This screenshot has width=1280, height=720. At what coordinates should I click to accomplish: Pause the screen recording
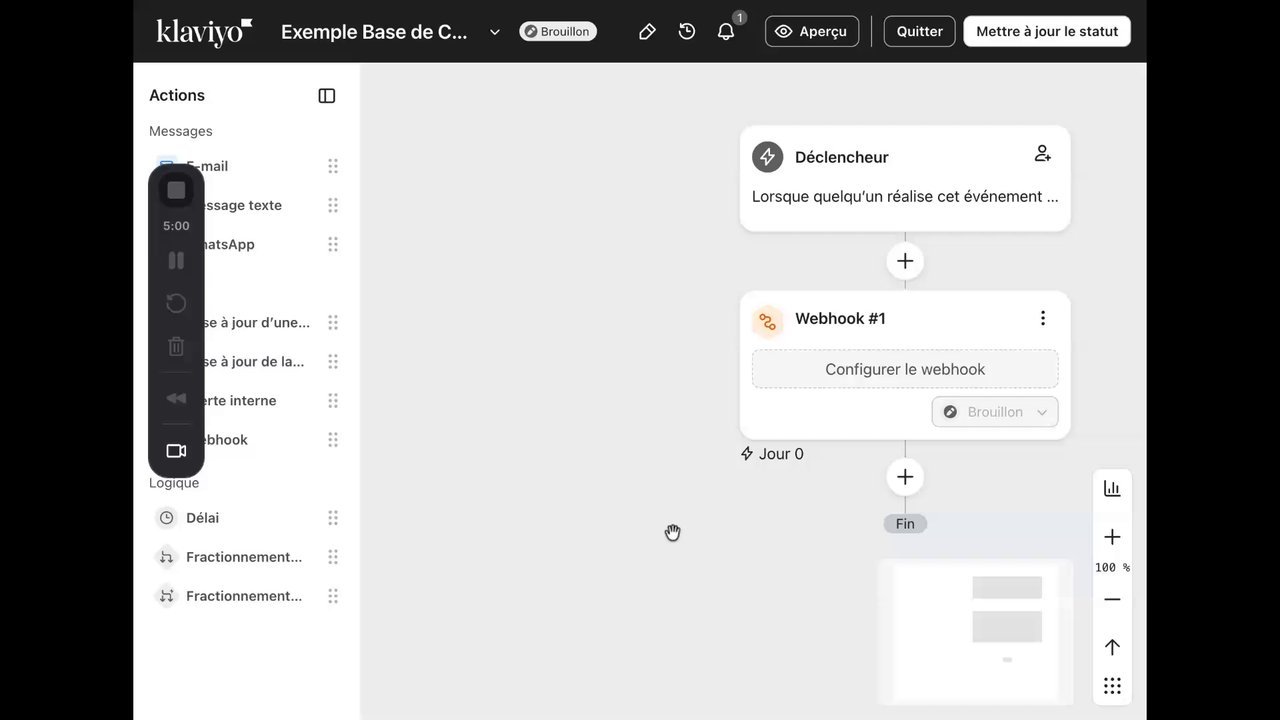[176, 261]
